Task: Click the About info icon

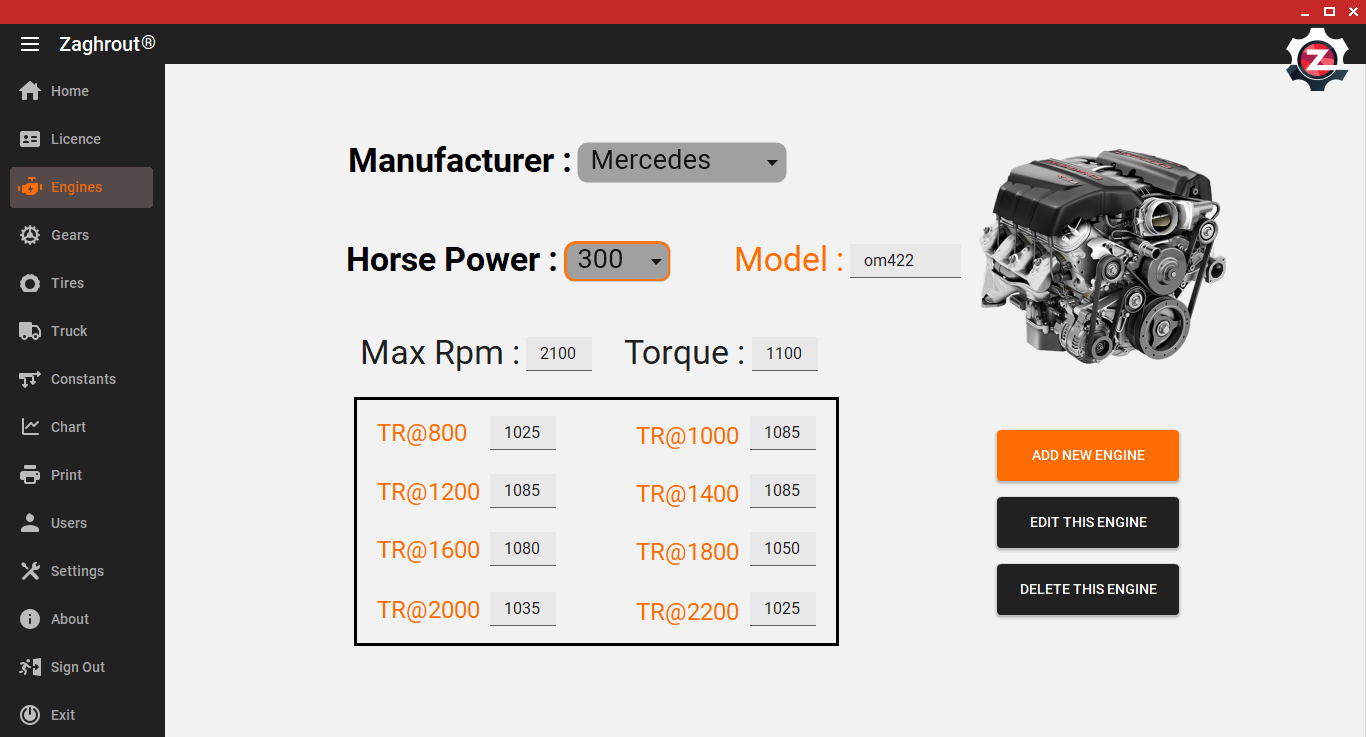Action: [30, 619]
